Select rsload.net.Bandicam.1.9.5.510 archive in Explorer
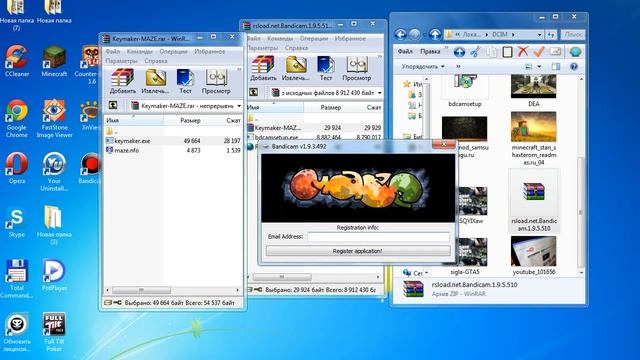The height and width of the screenshot is (360, 640). [534, 202]
